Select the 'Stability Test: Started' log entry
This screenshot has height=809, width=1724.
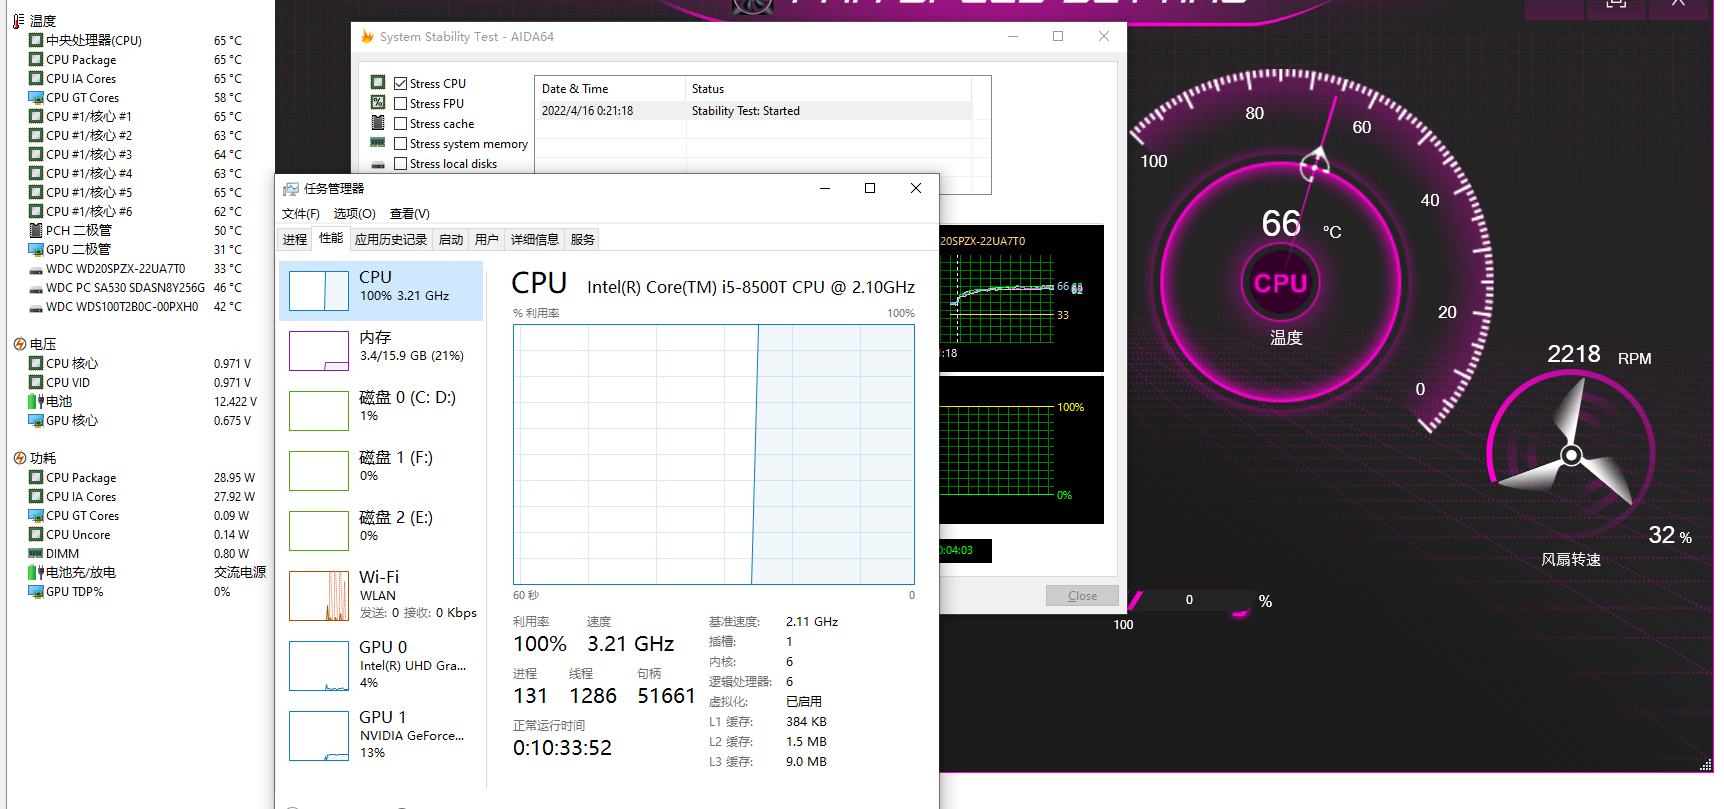point(746,111)
